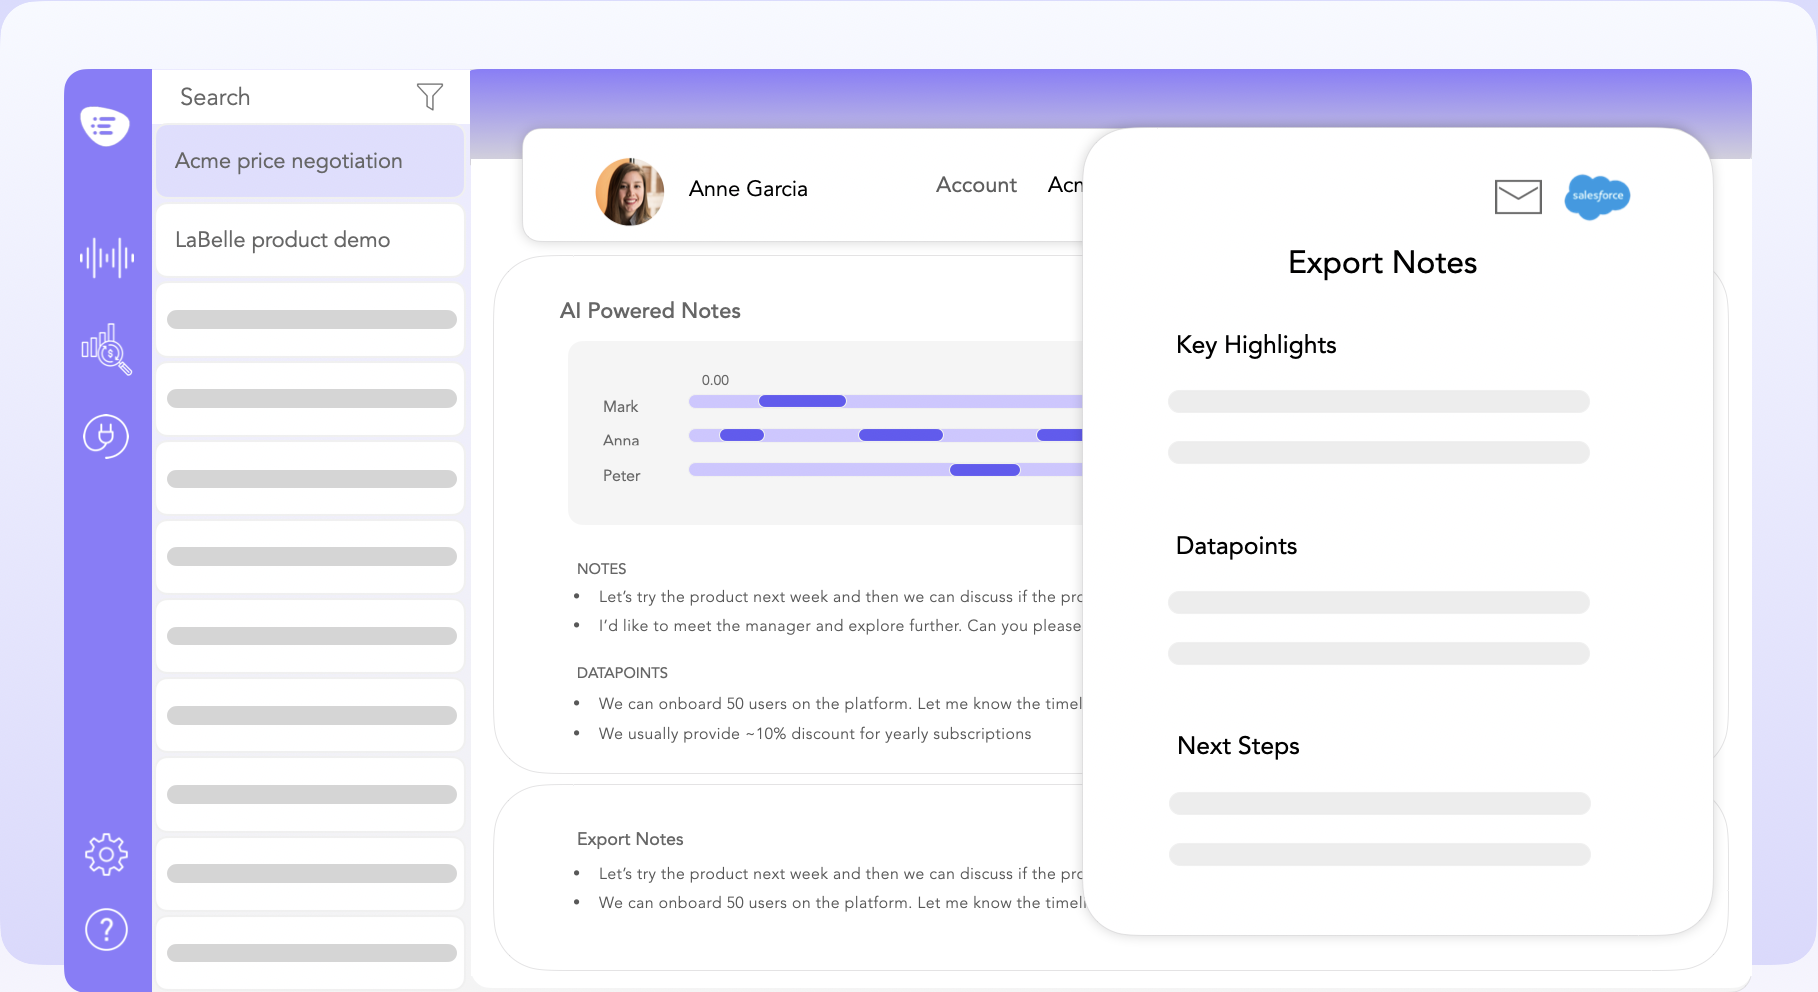Click the AI Powered Notes heading
The image size is (1818, 992).
coord(650,311)
